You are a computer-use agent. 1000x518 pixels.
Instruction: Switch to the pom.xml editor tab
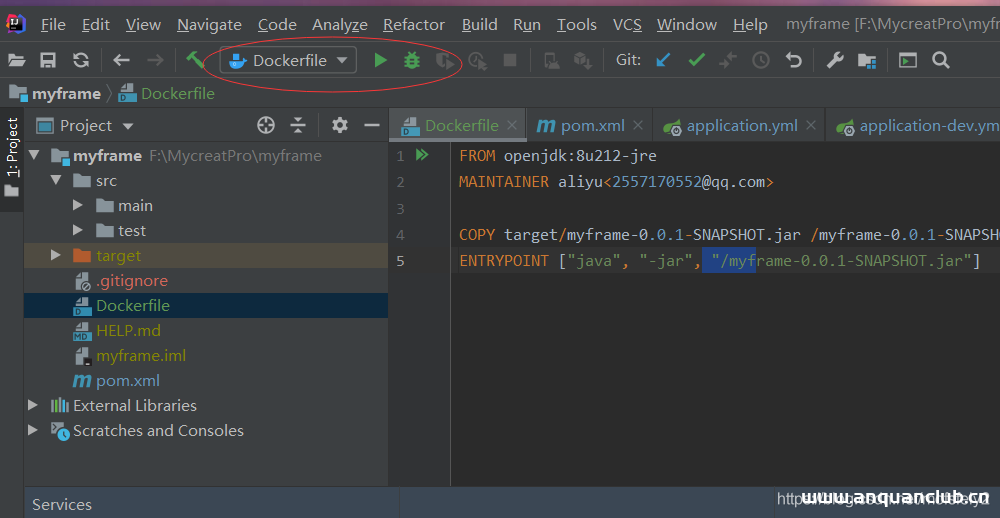[x=591, y=126]
